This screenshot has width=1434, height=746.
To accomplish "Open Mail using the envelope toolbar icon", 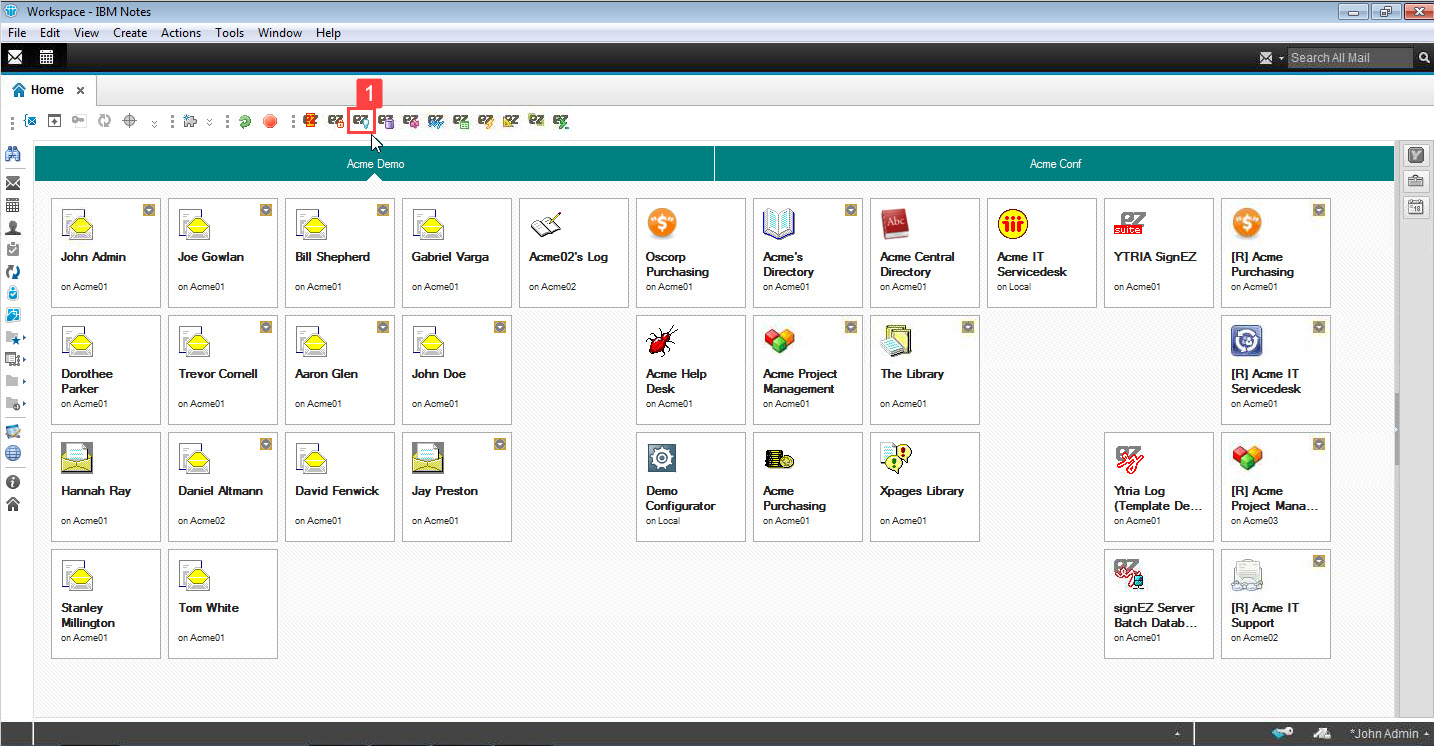I will click(14, 57).
